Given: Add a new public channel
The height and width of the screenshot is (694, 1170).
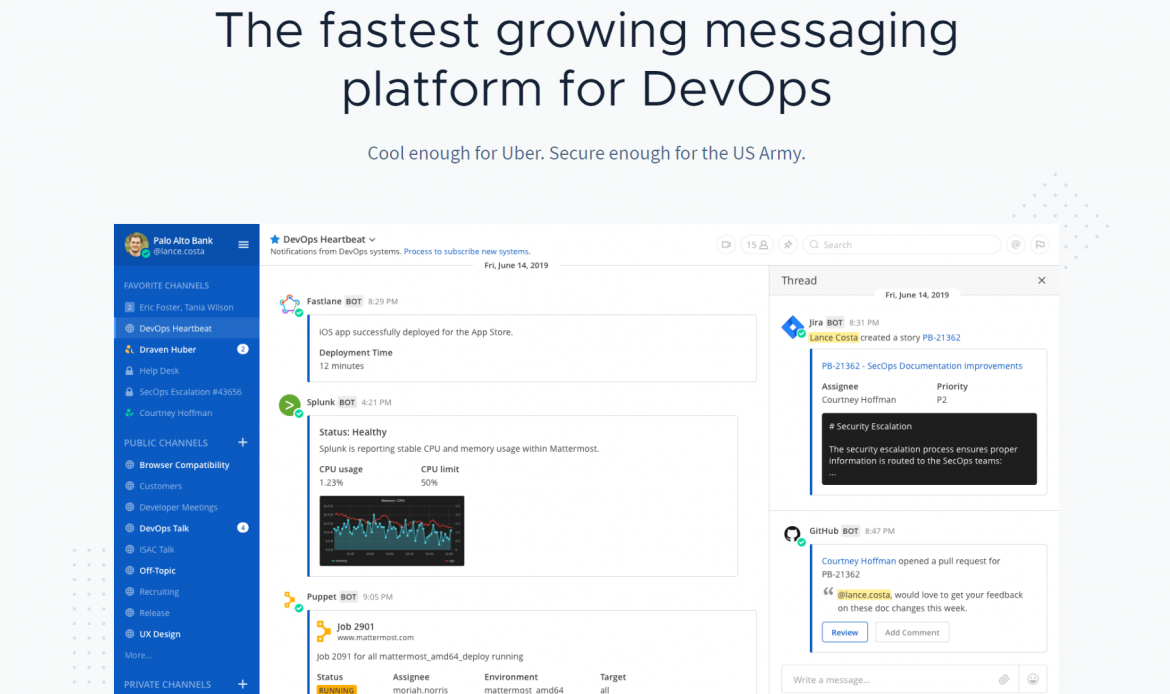Looking at the screenshot, I should coord(242,442).
